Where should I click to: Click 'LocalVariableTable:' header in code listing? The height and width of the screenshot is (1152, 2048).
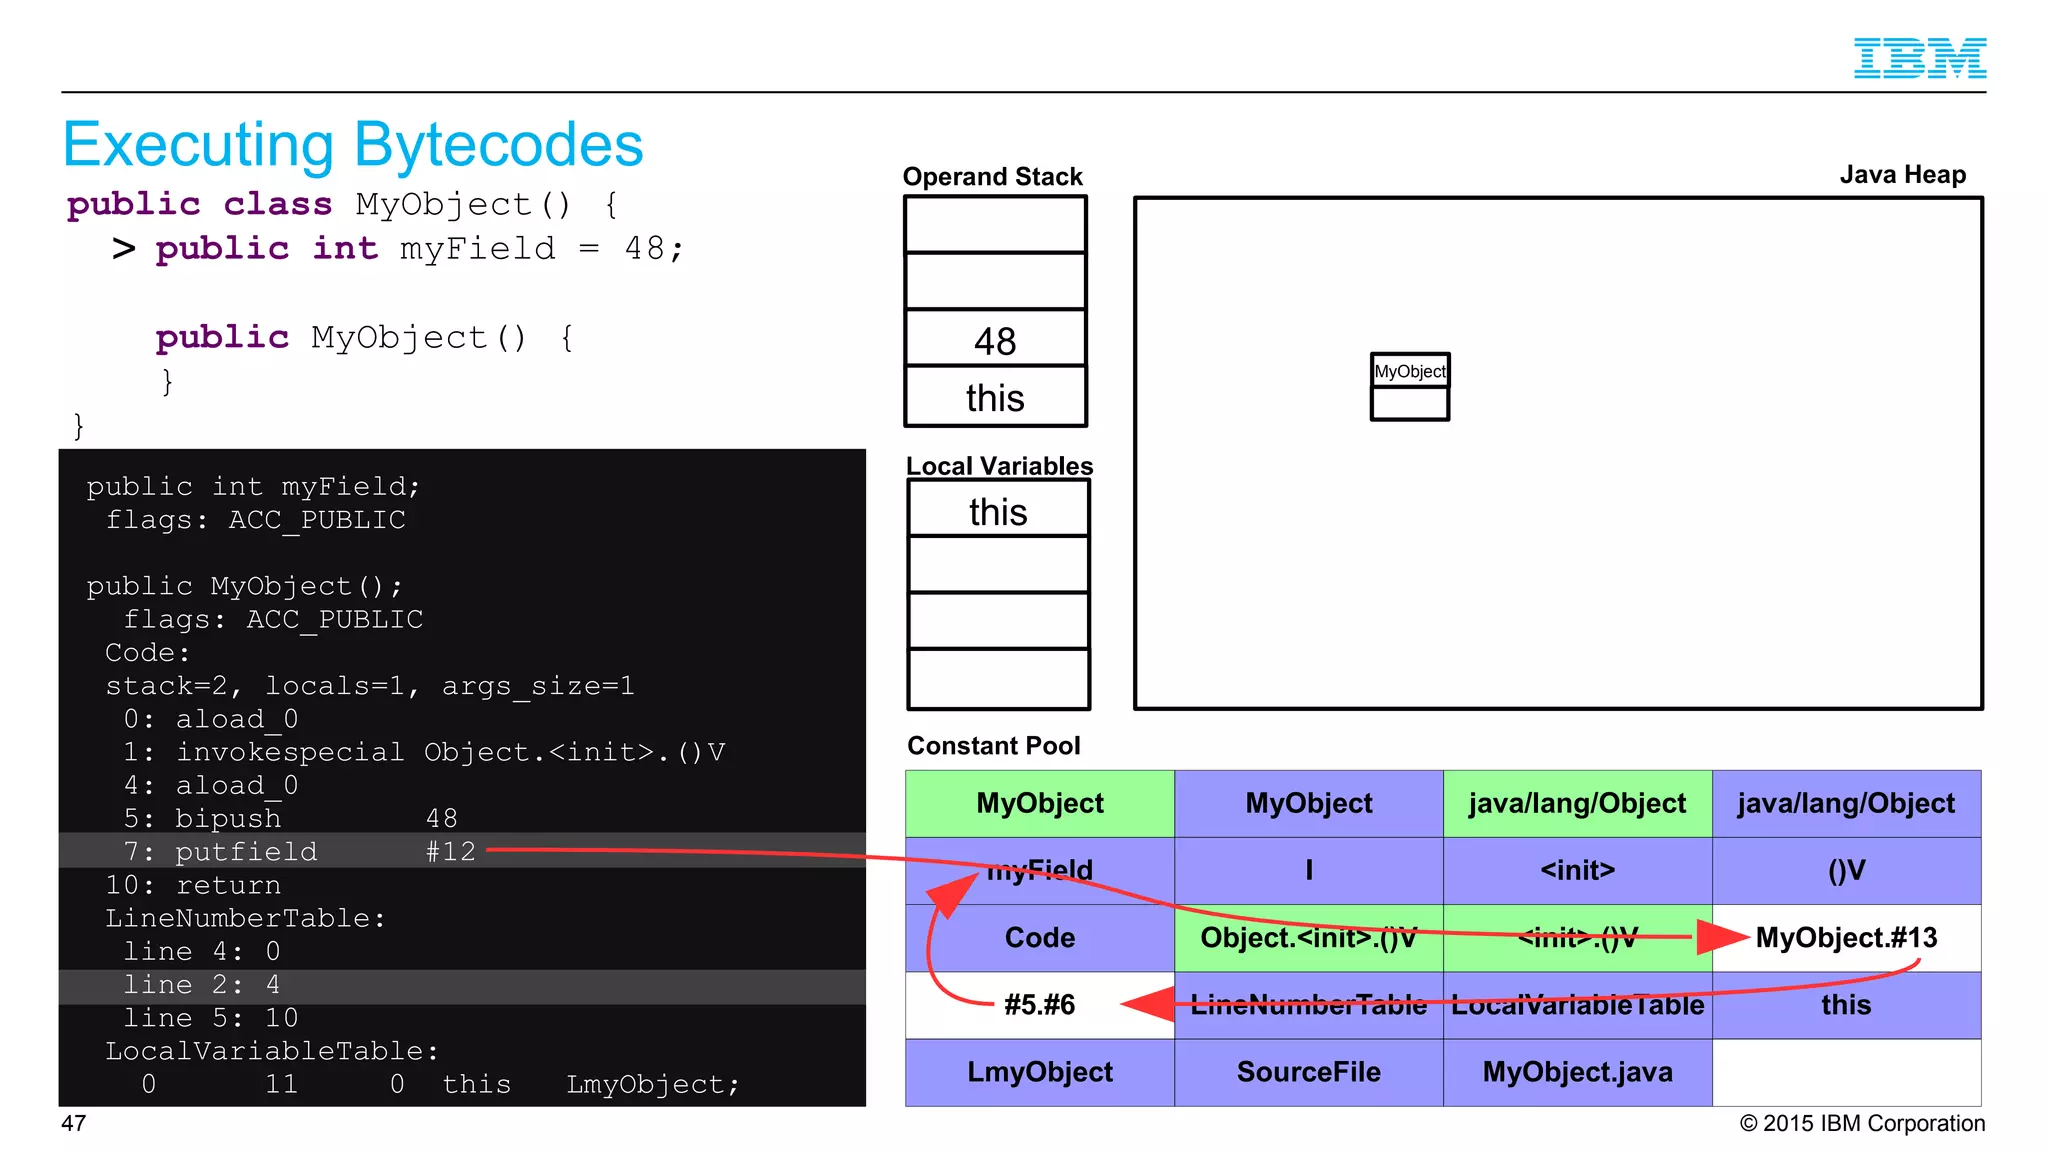(272, 1051)
